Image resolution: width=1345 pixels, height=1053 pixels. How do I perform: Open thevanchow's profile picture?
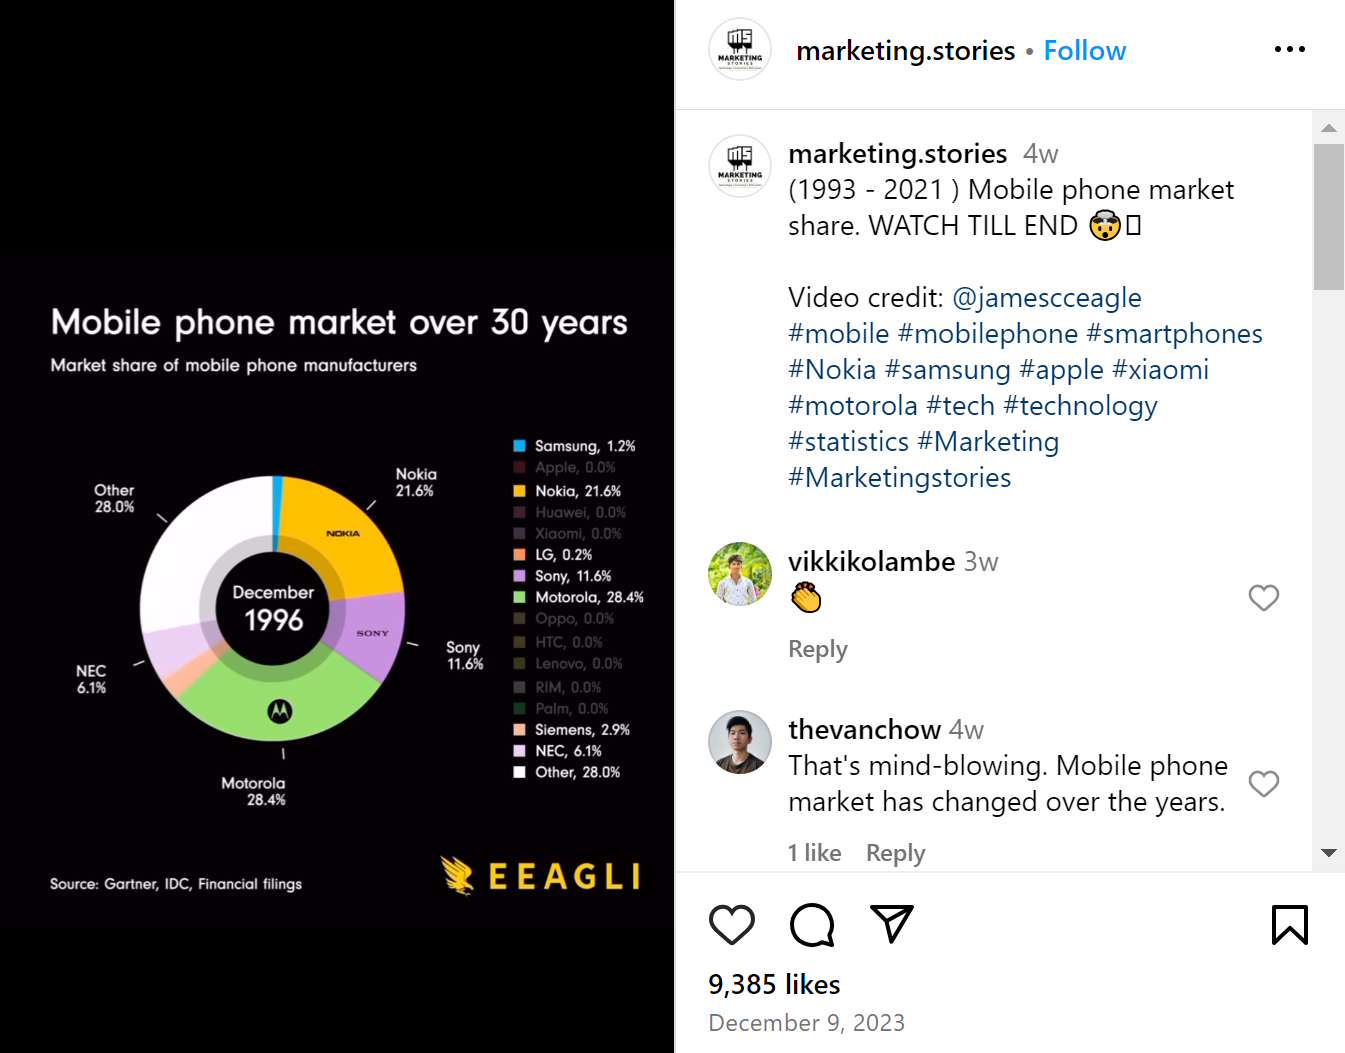point(739,742)
